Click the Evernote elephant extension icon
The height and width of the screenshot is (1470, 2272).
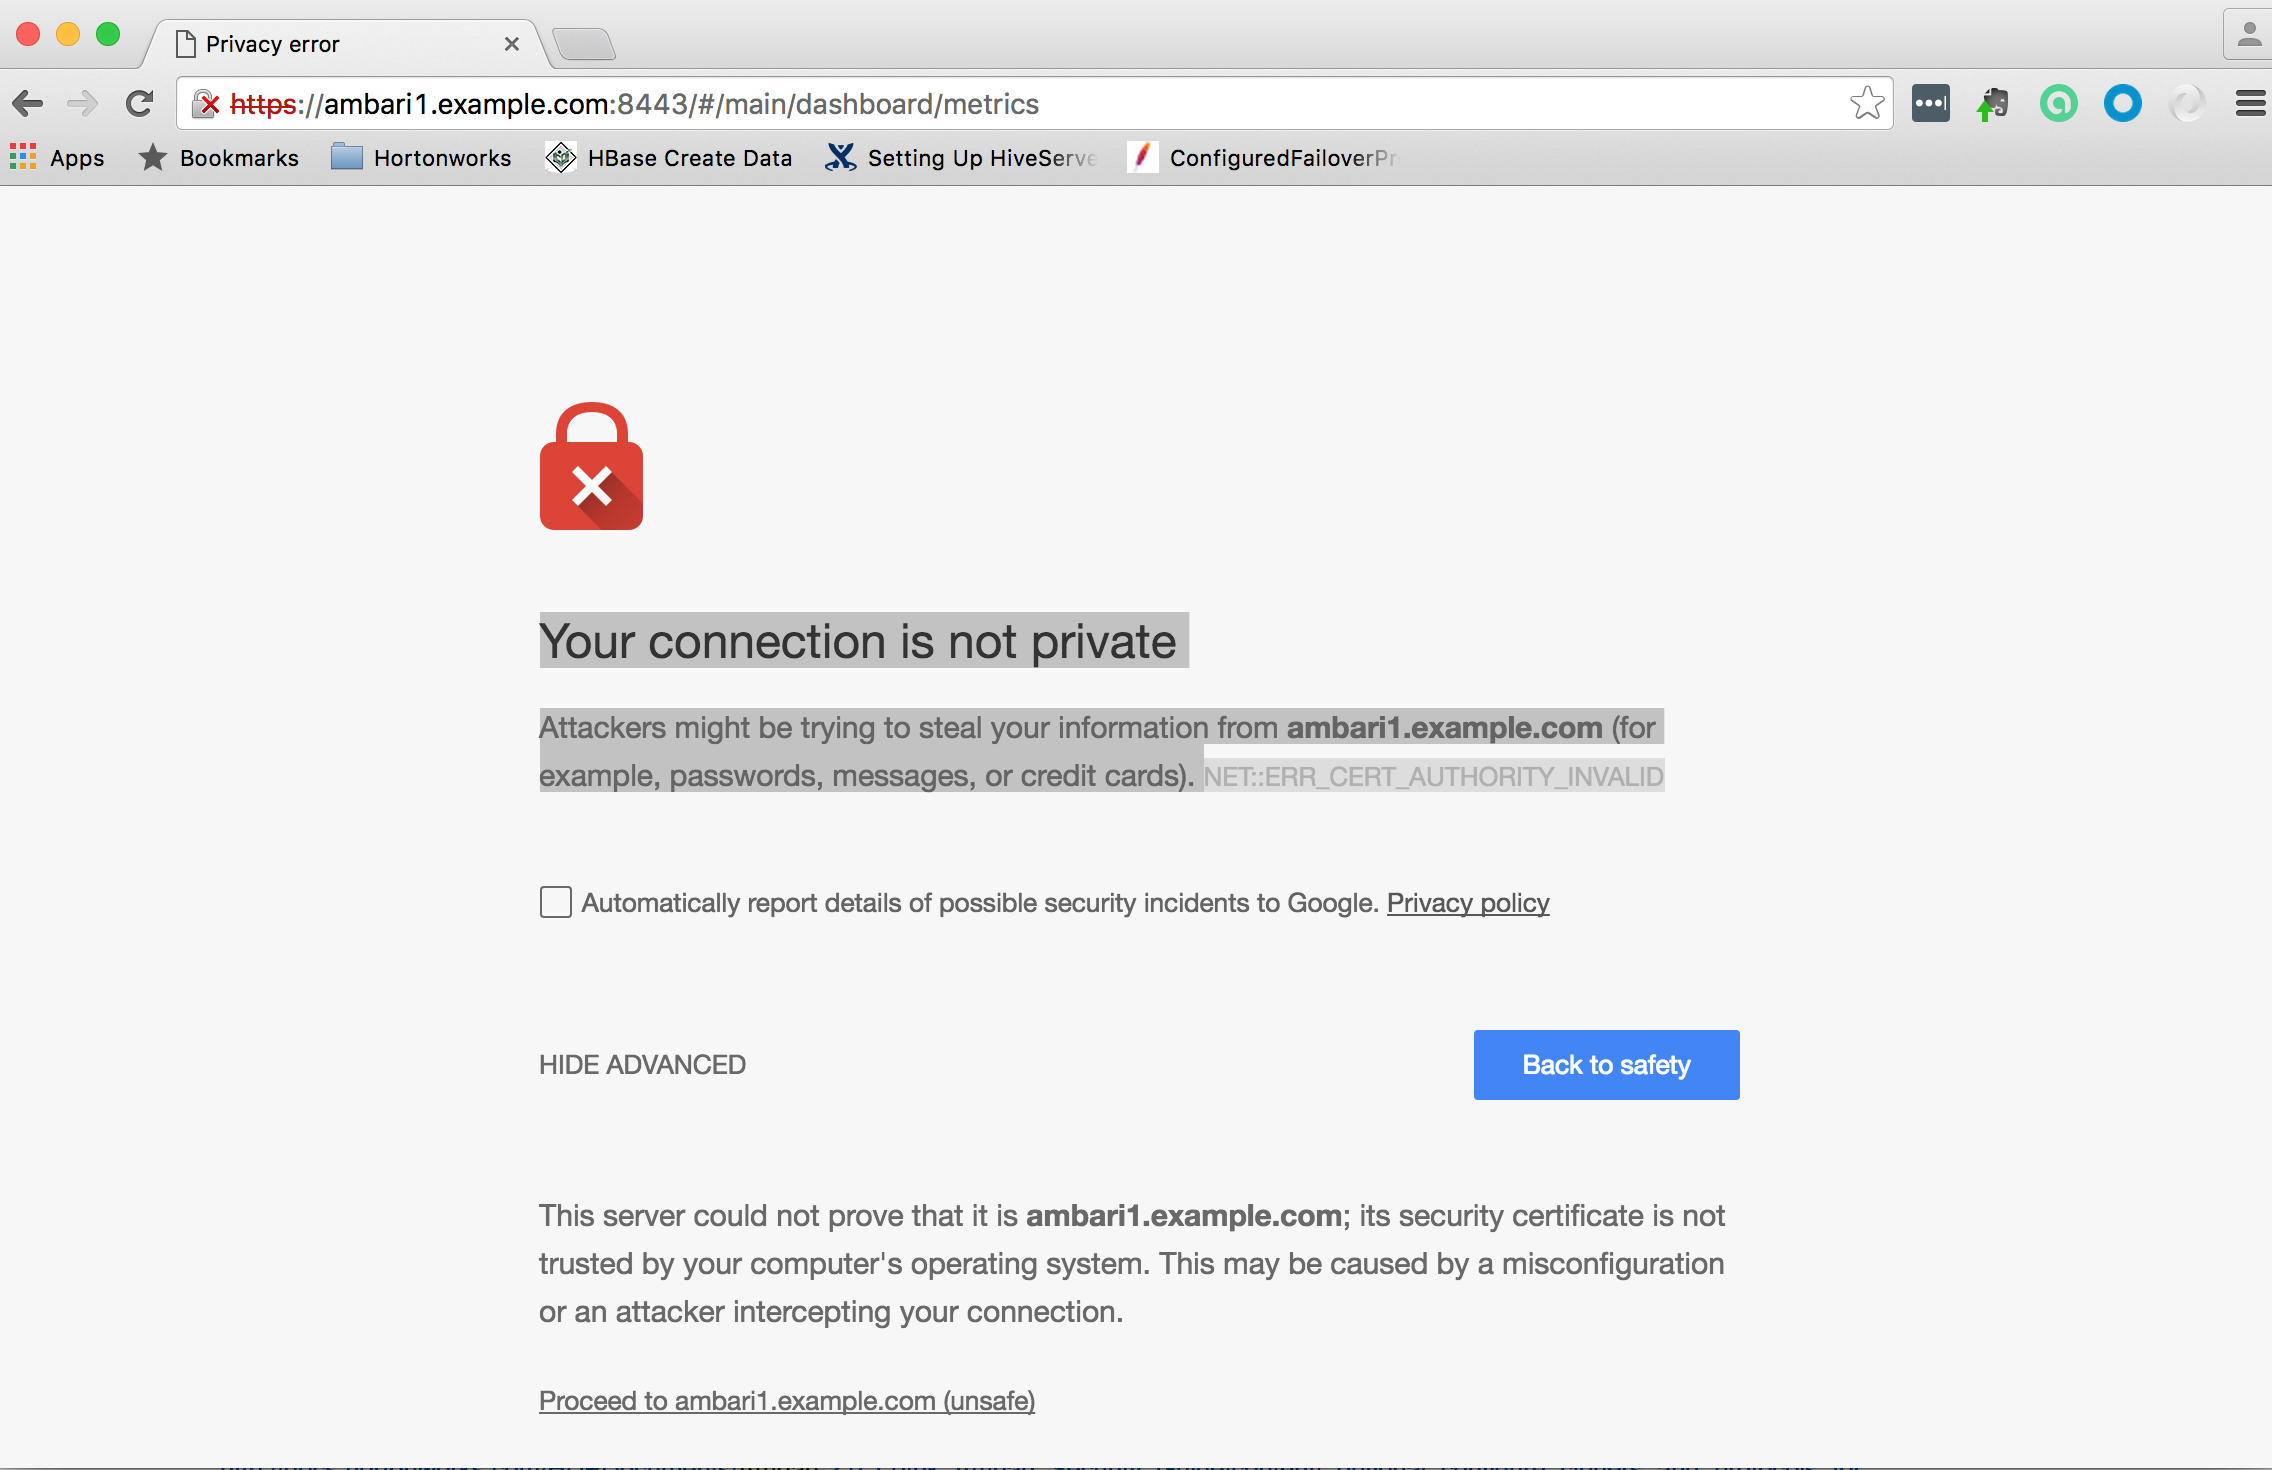[1993, 104]
